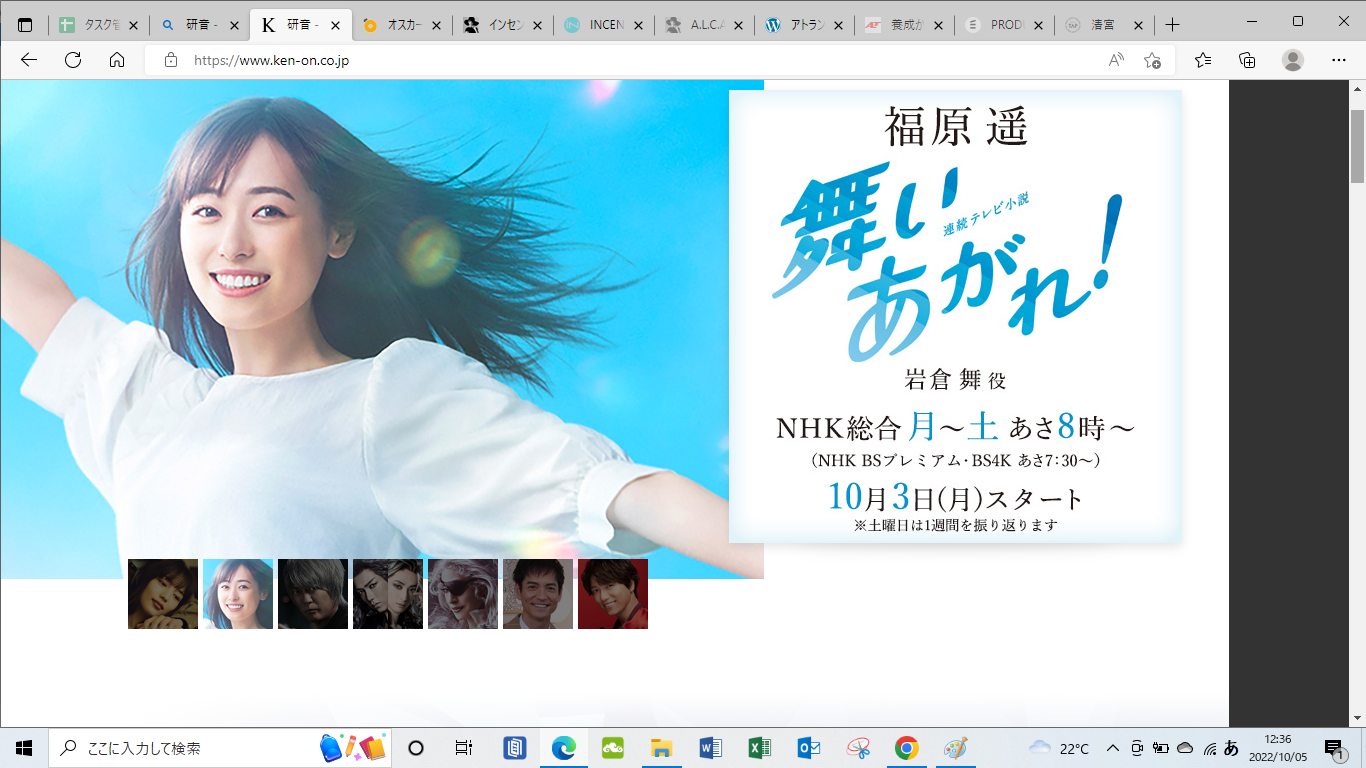Open Microsoft Word from taskbar
The image size is (1366, 768).
(x=711, y=748)
